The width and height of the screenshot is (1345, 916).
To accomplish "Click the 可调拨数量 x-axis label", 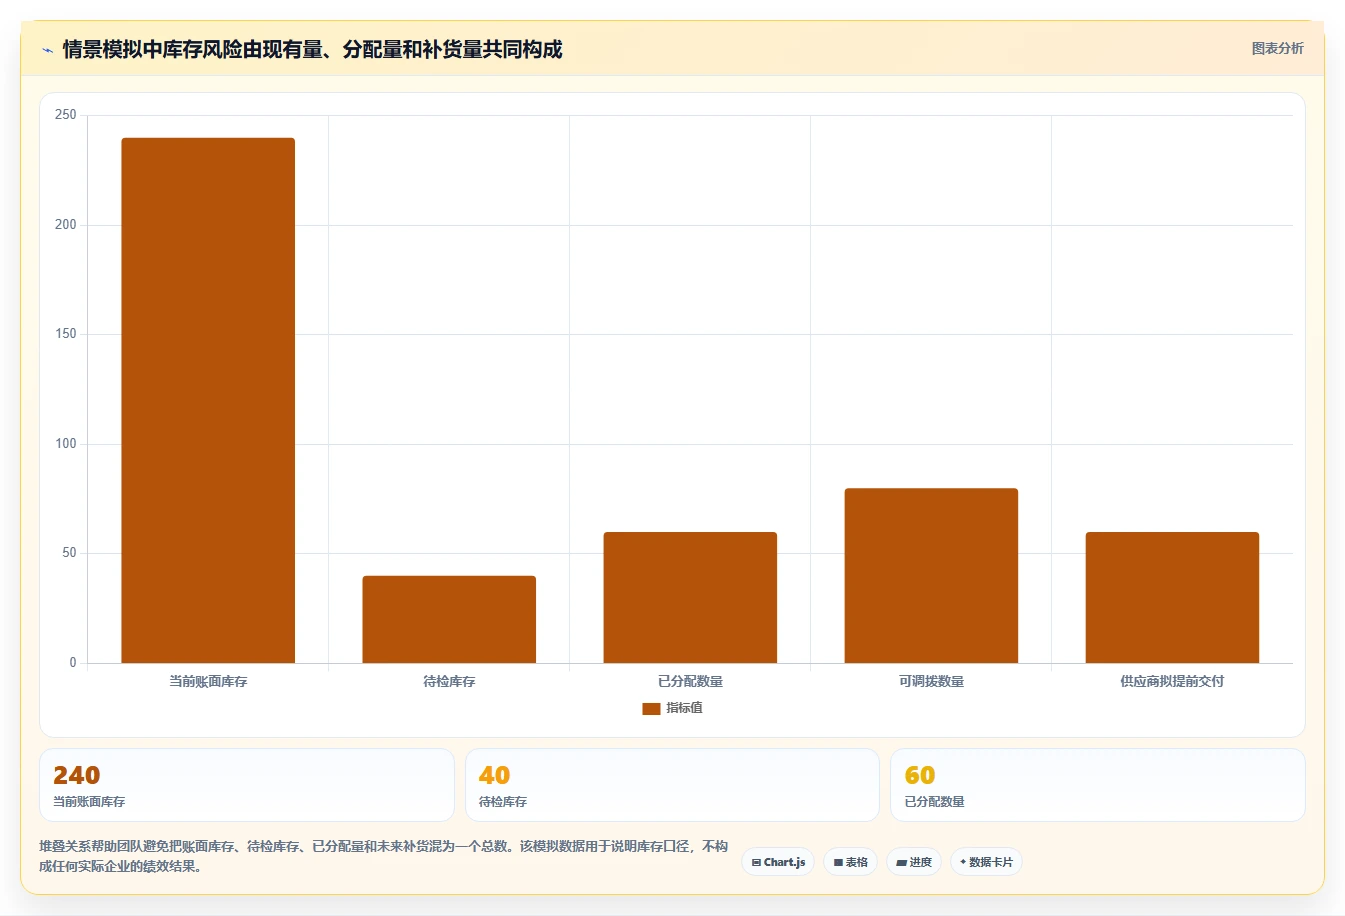I will (931, 681).
